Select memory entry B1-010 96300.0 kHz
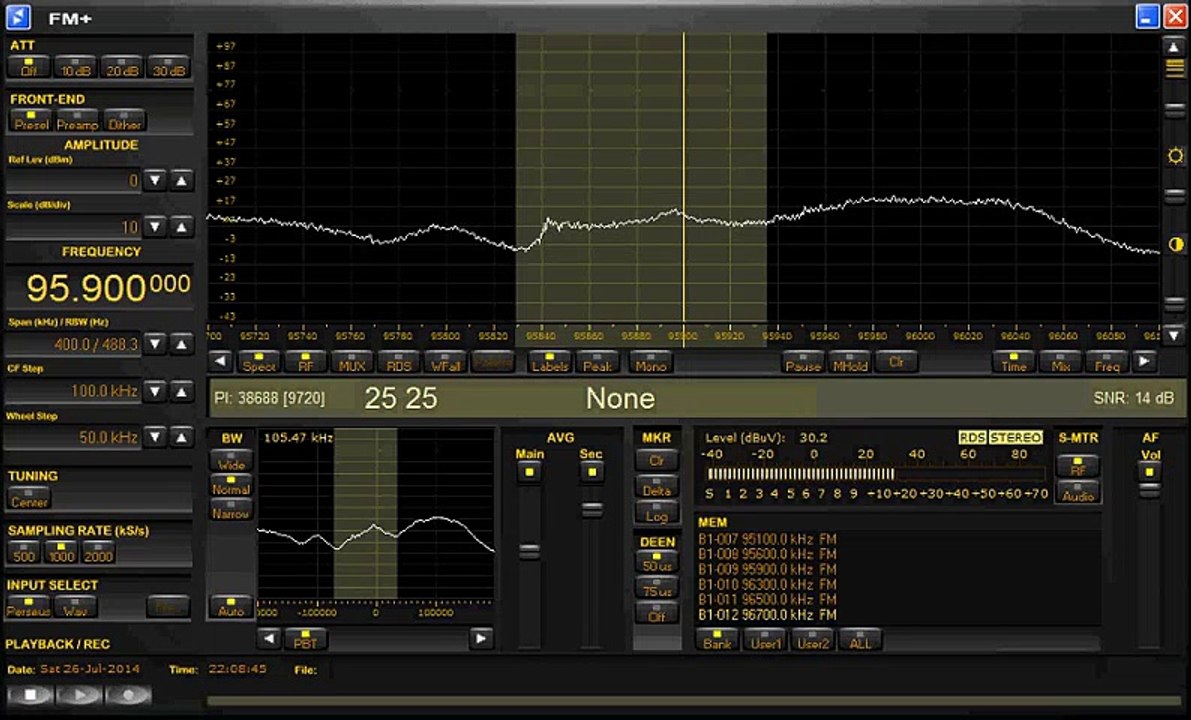 coord(767,584)
